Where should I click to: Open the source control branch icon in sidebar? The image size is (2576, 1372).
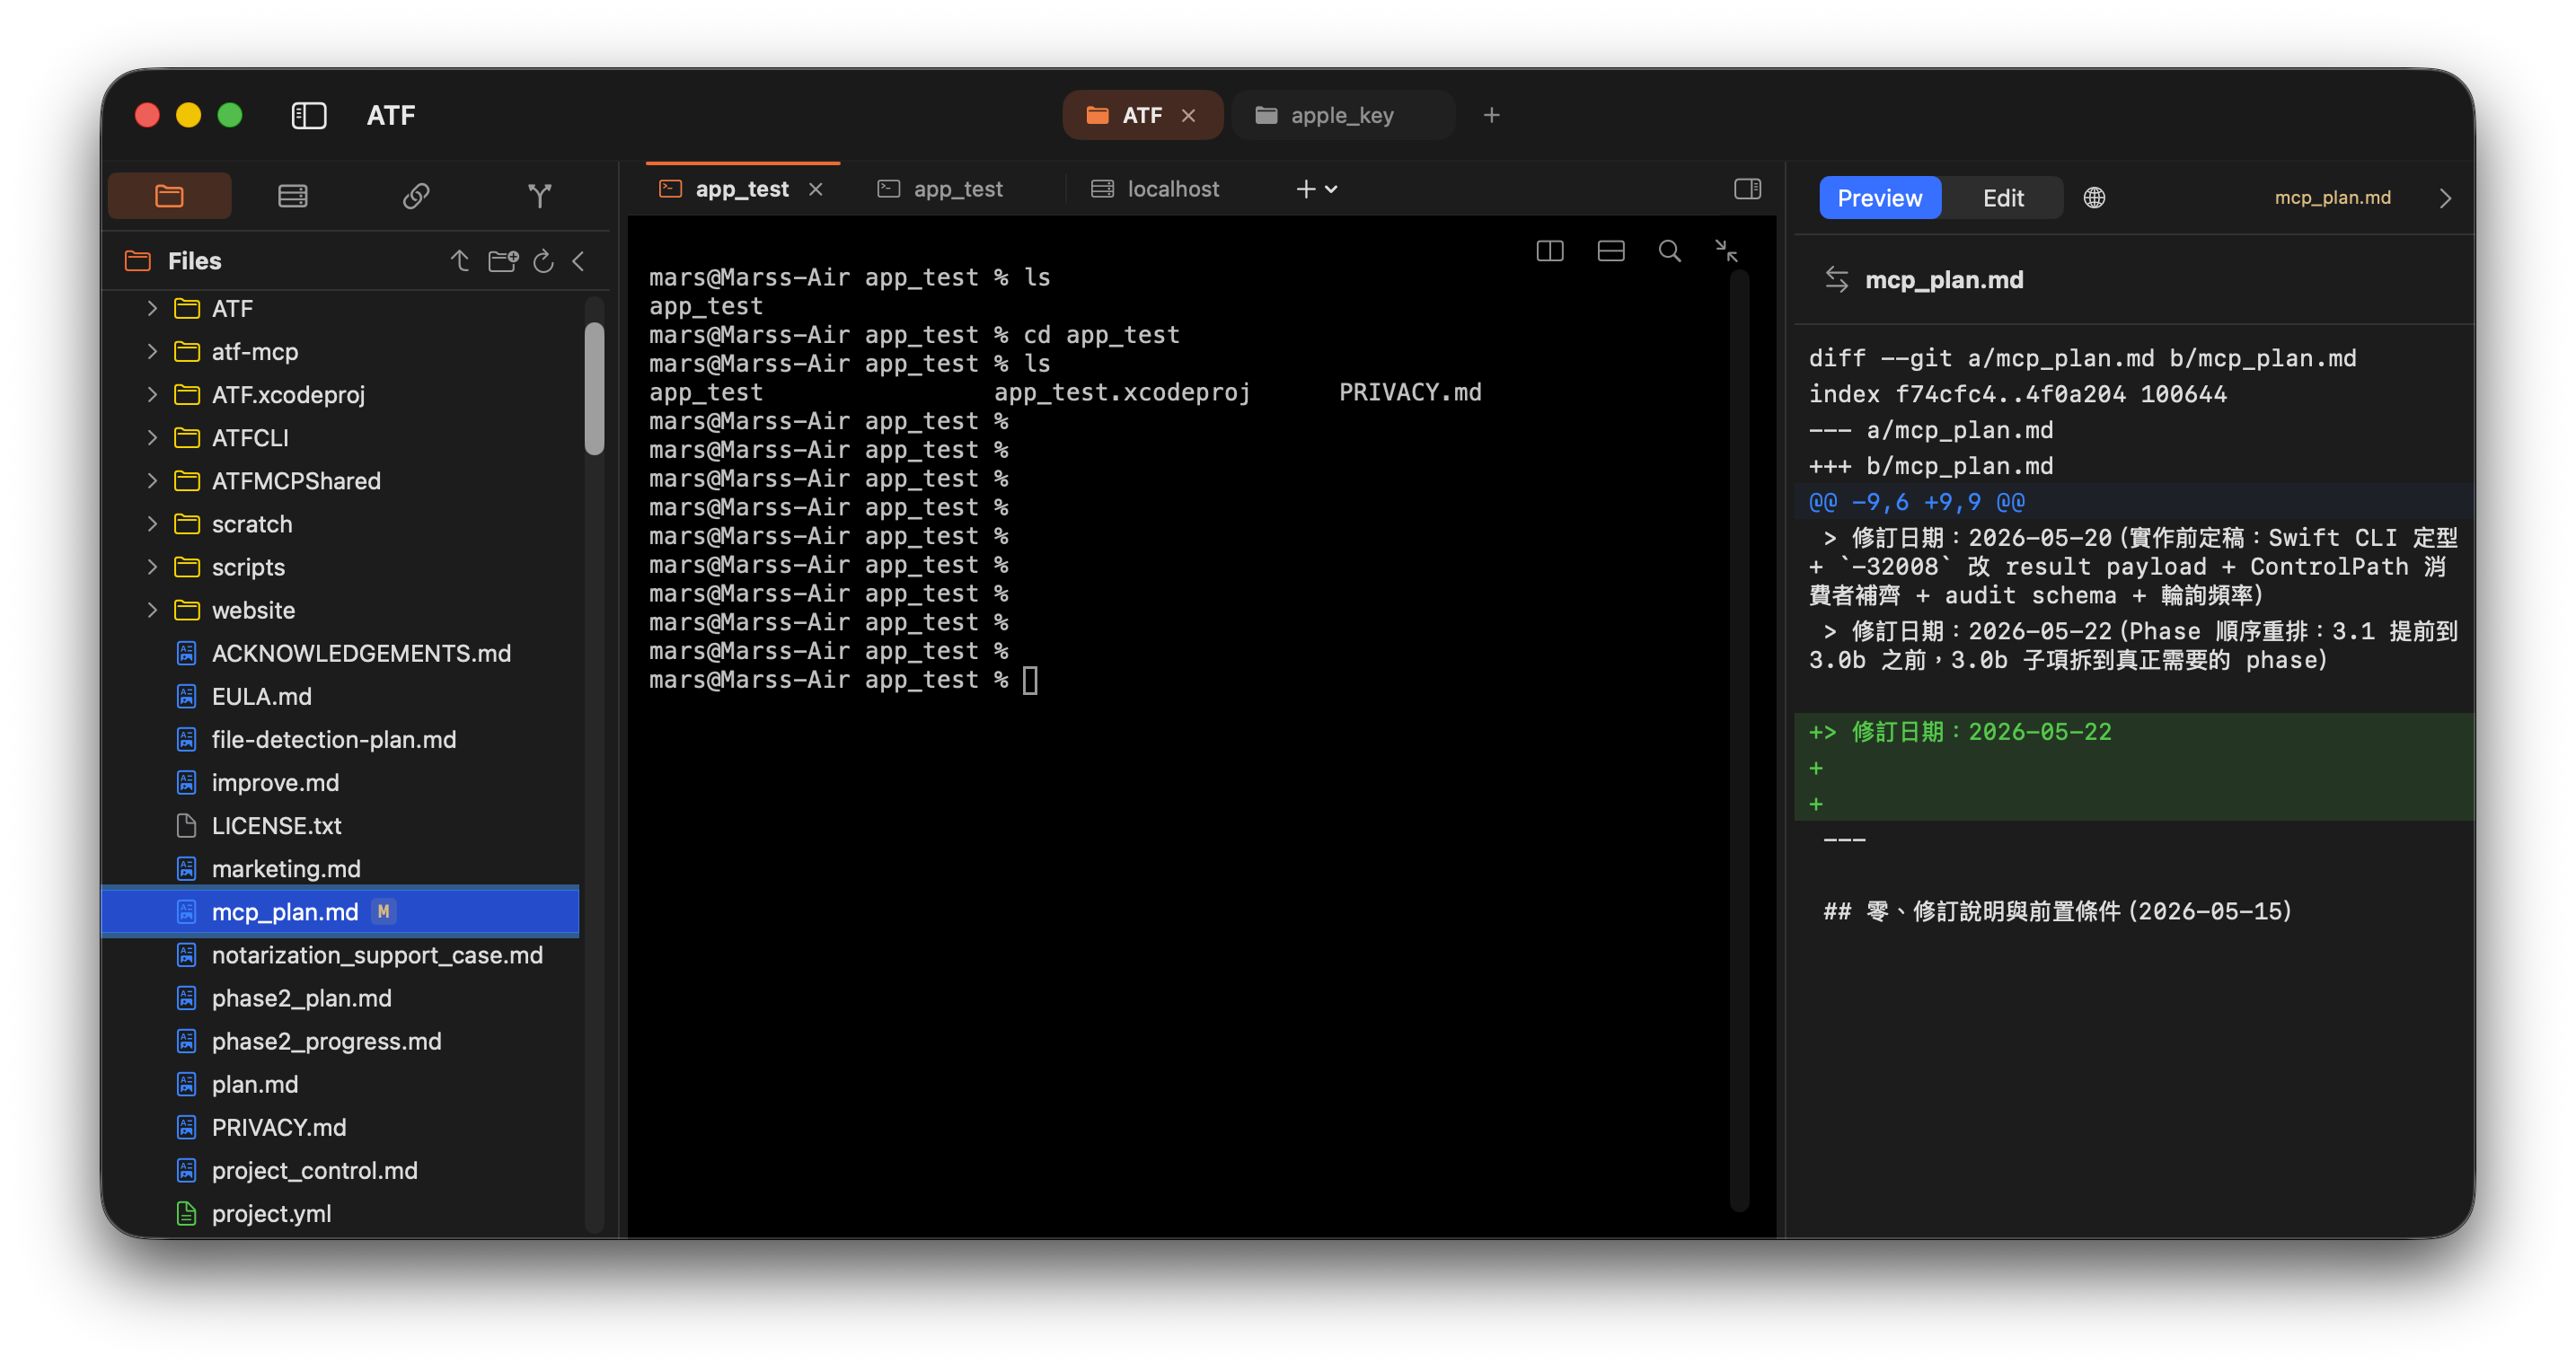pos(540,196)
